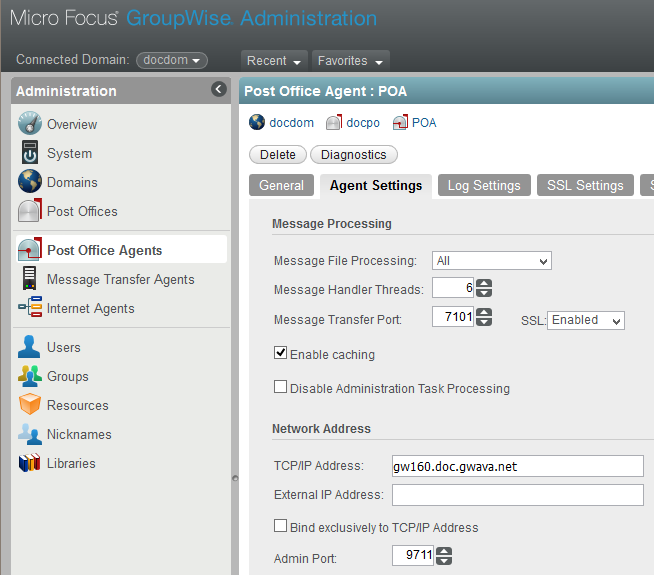Click the Delete button
The height and width of the screenshot is (575, 654).
coord(278,155)
